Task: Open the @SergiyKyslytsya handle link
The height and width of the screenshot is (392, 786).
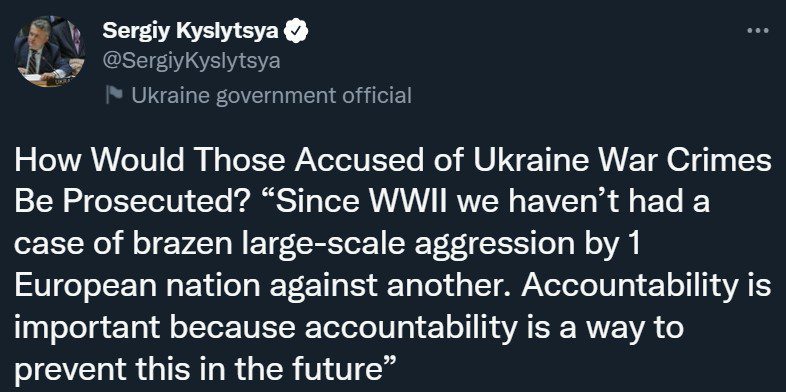Action: pos(191,61)
